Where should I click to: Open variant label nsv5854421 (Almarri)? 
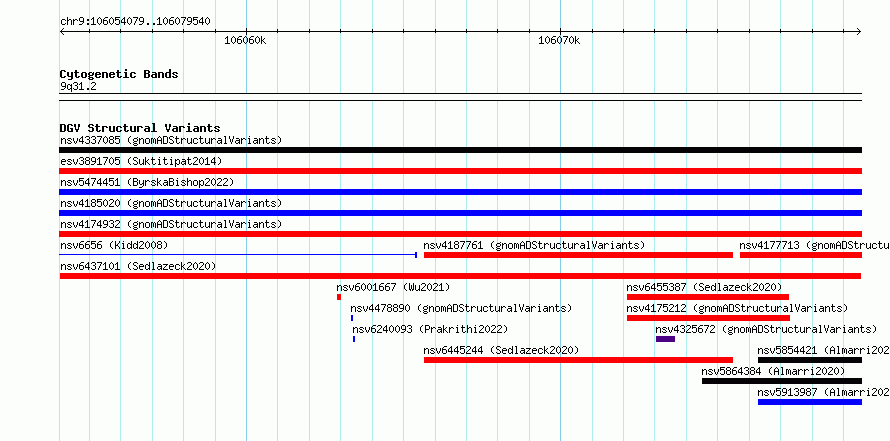coord(823,350)
